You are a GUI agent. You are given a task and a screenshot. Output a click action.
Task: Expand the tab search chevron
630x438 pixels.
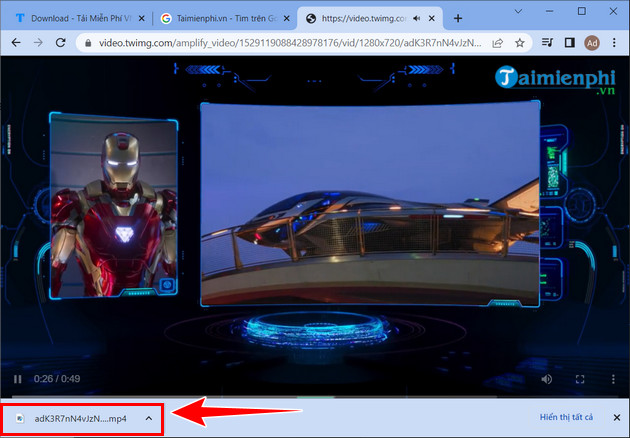[518, 11]
